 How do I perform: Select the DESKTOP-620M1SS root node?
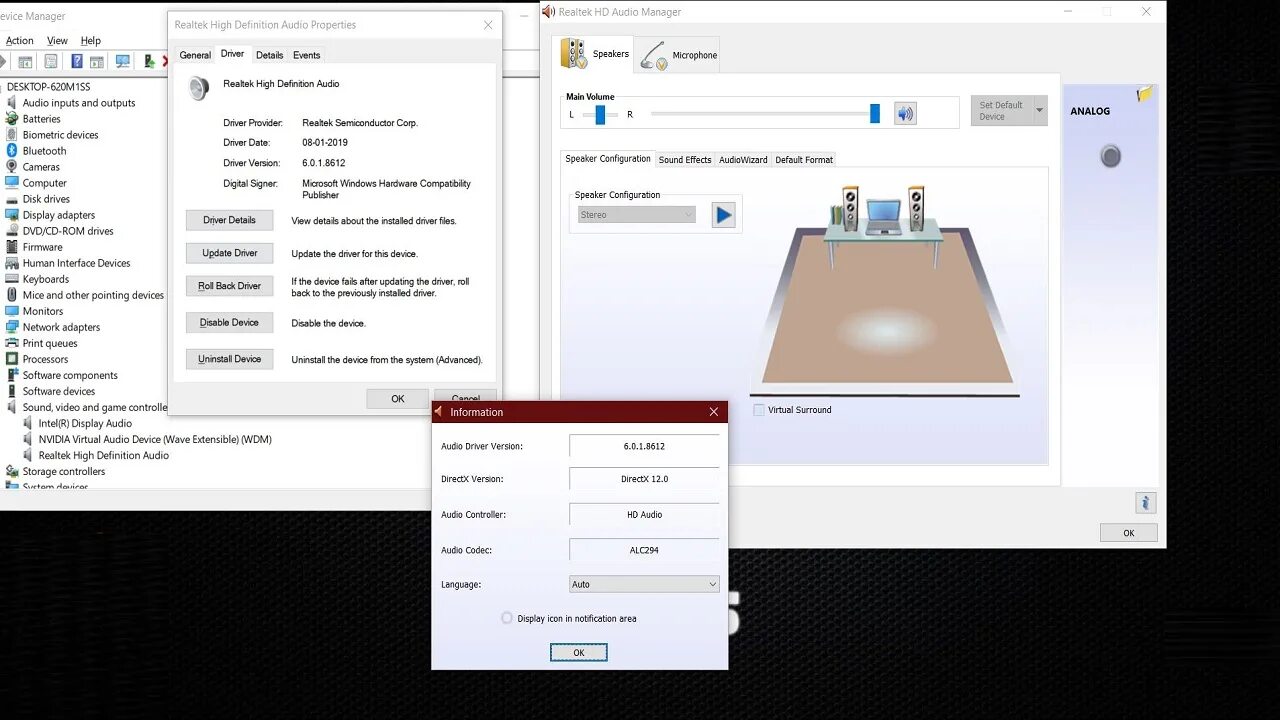coord(48,87)
